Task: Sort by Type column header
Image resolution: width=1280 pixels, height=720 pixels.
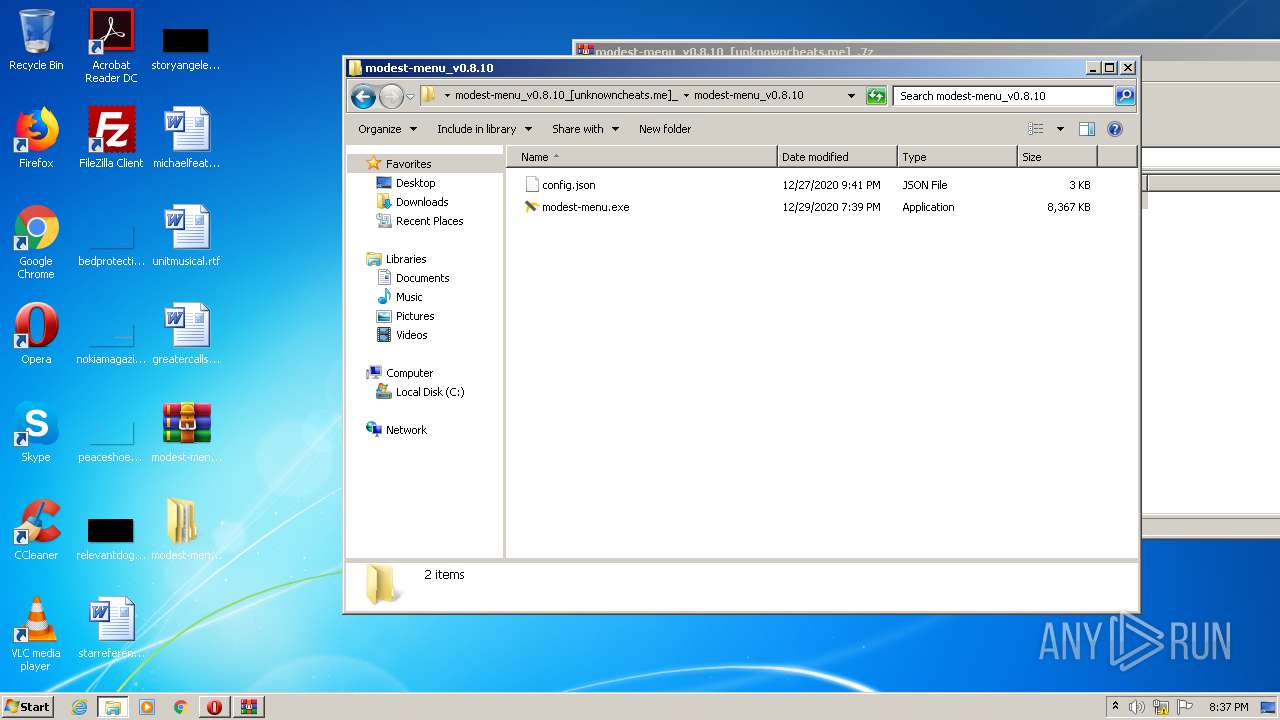Action: [957, 157]
